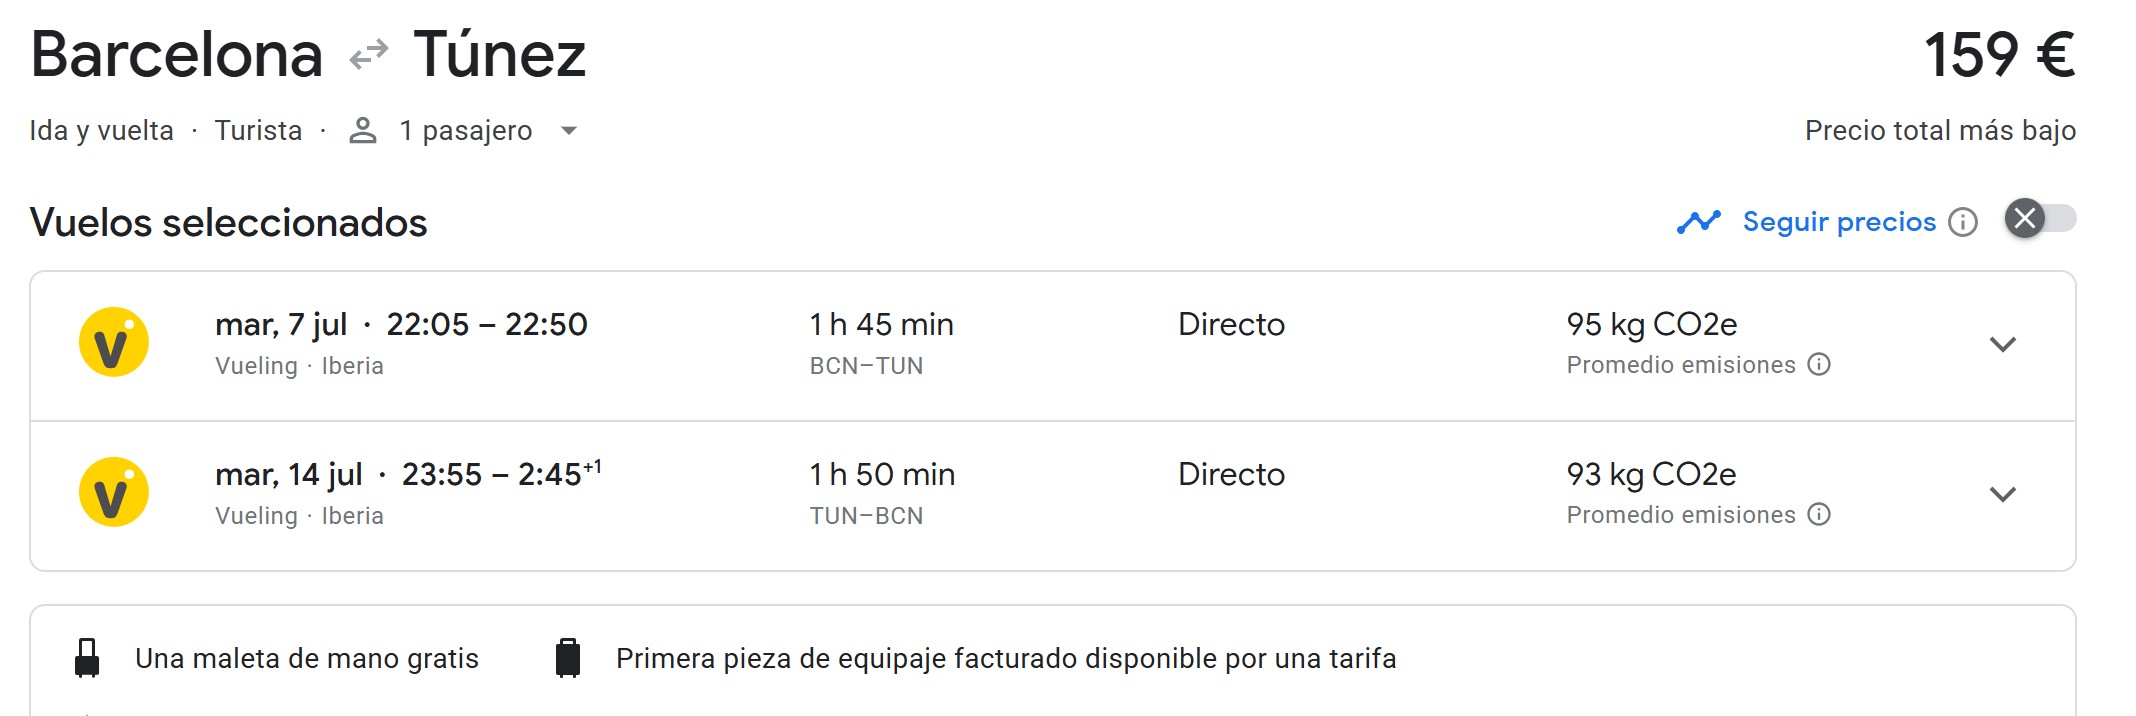Click the Seguir precios link
The width and height of the screenshot is (2136, 716).
(1839, 221)
